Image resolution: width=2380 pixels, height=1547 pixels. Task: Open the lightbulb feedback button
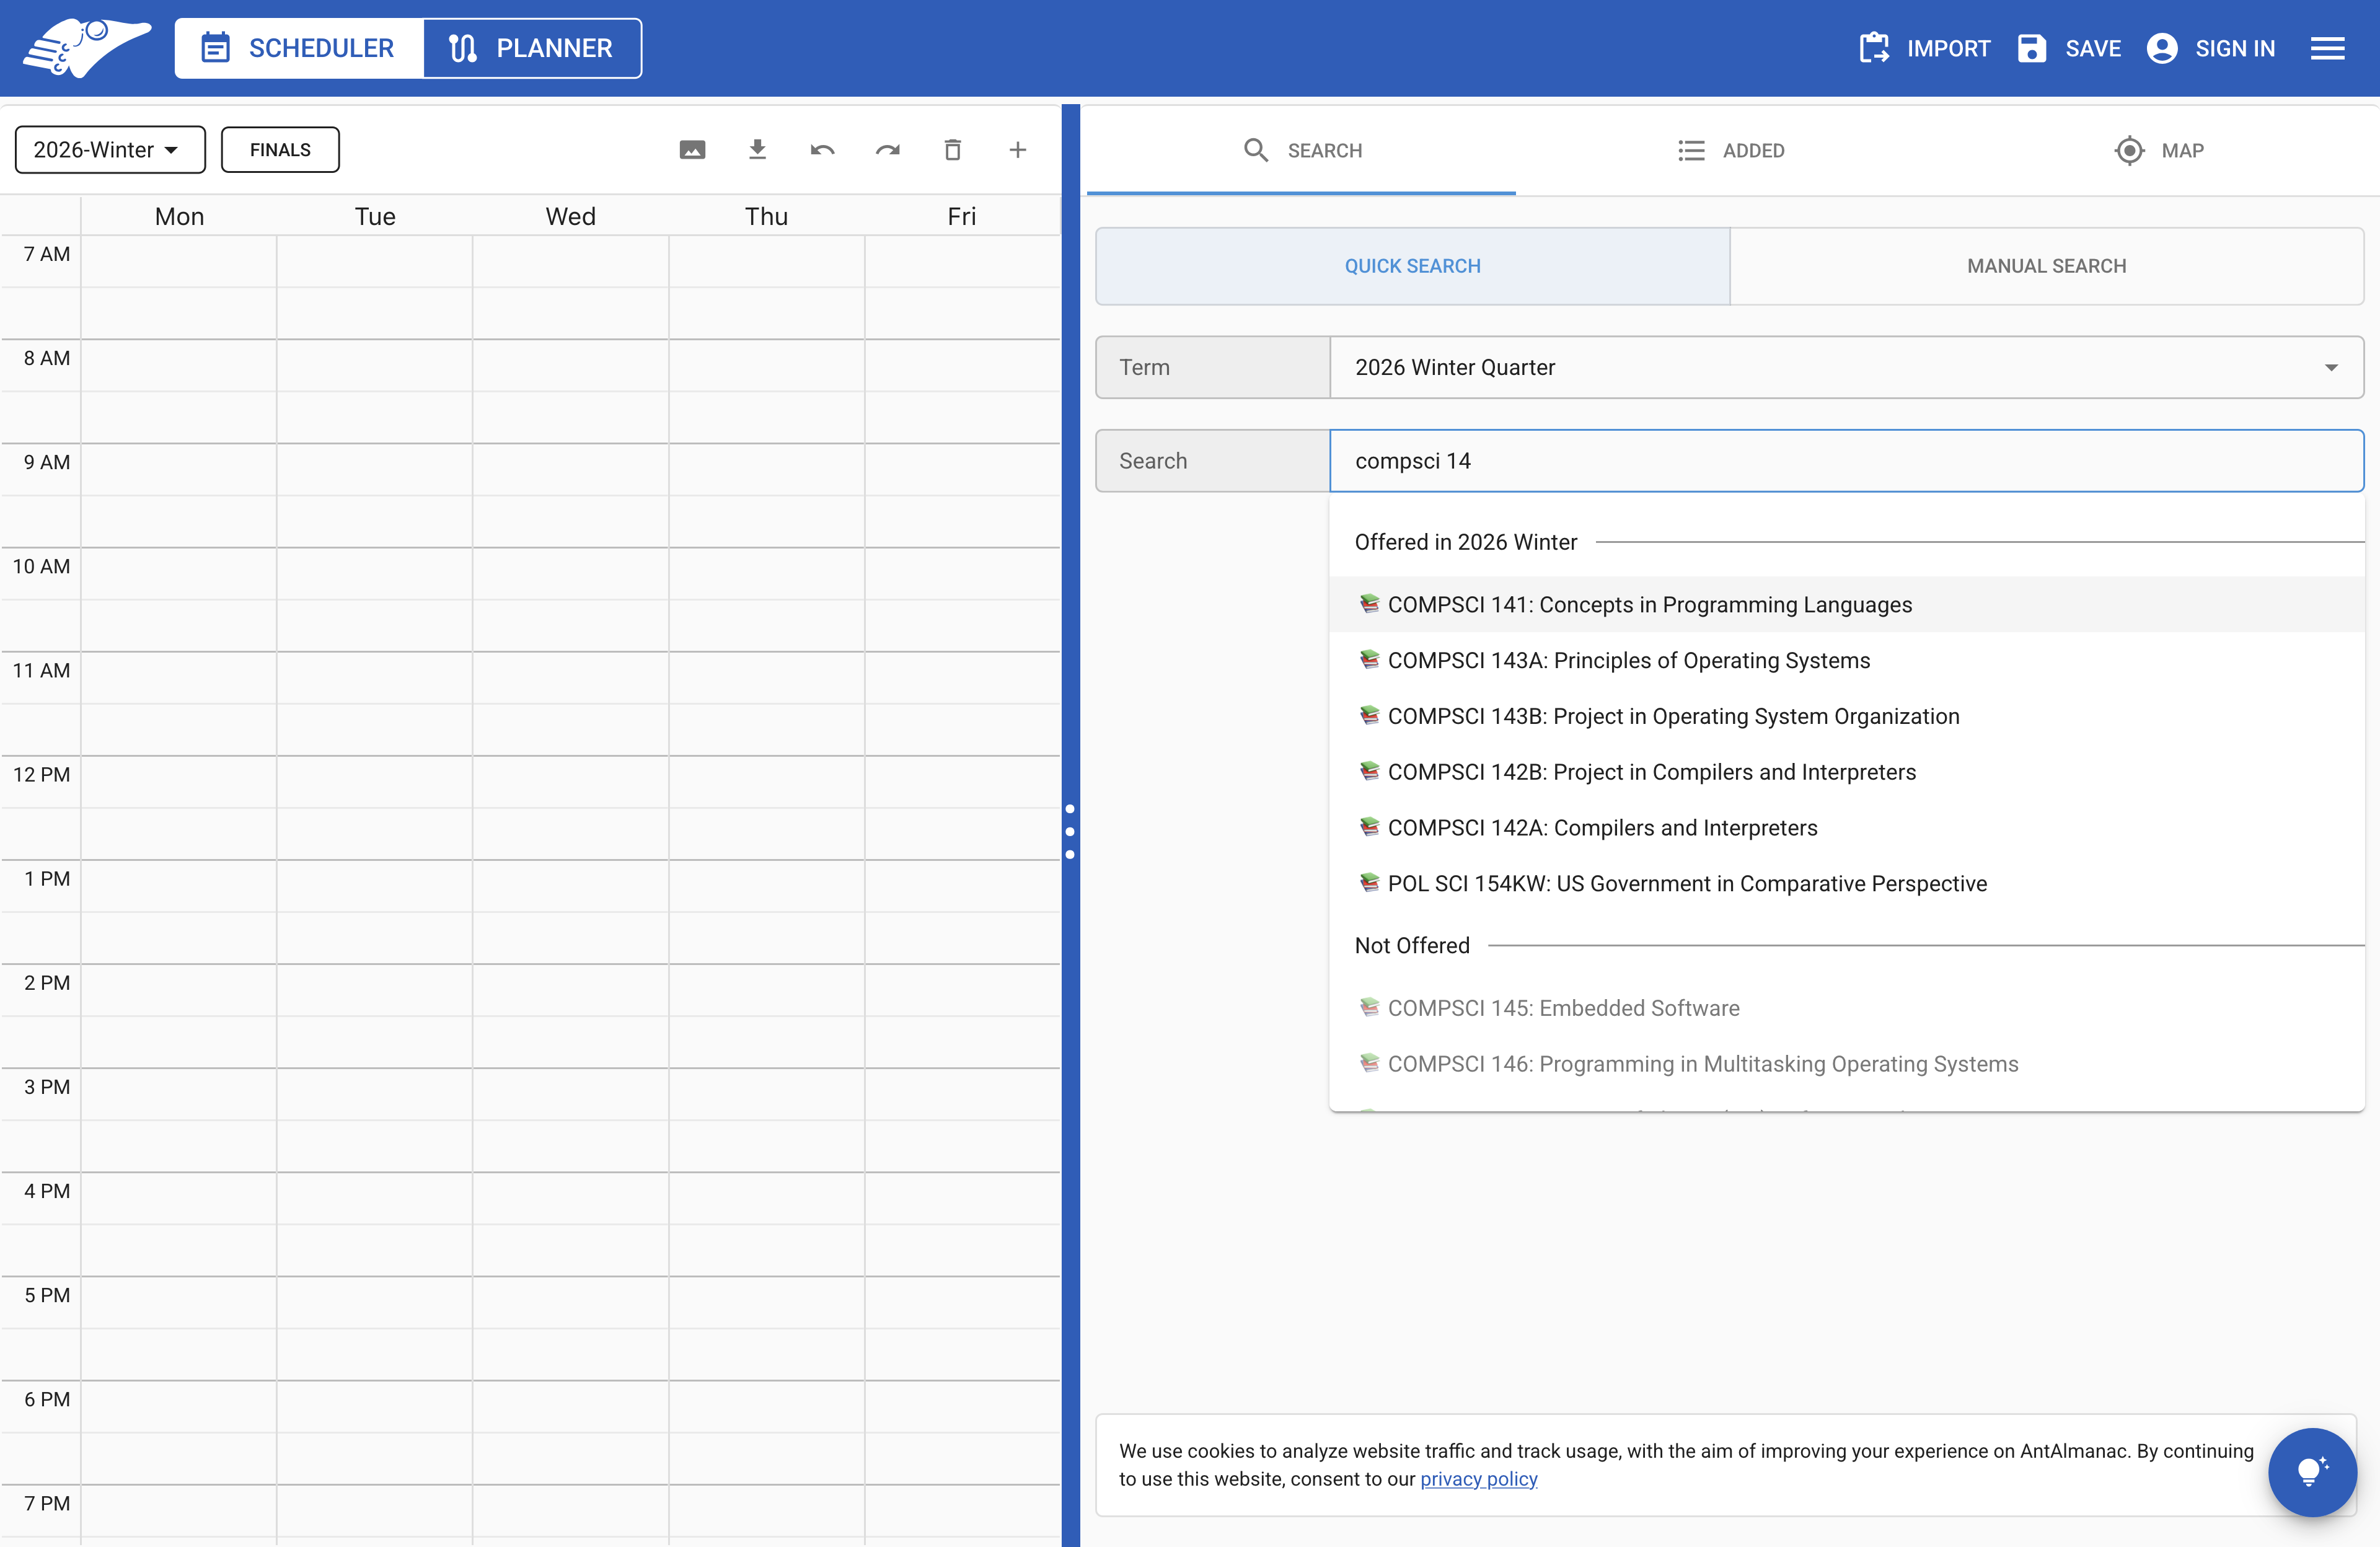[x=2312, y=1472]
